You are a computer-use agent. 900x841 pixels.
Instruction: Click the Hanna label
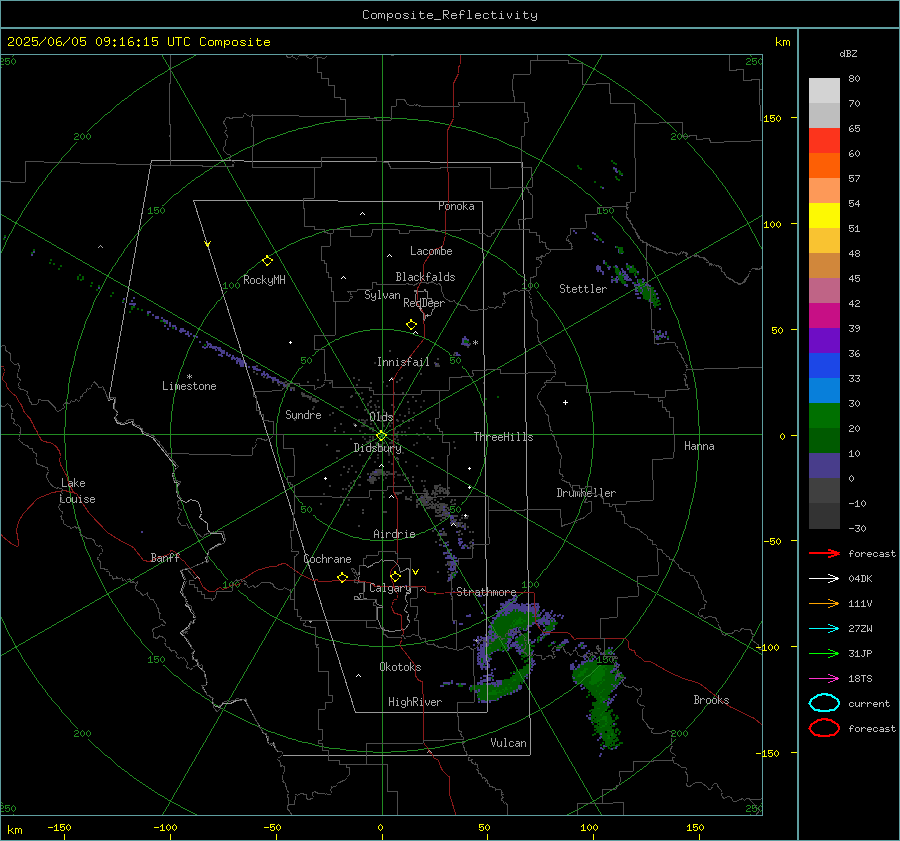click(x=699, y=446)
